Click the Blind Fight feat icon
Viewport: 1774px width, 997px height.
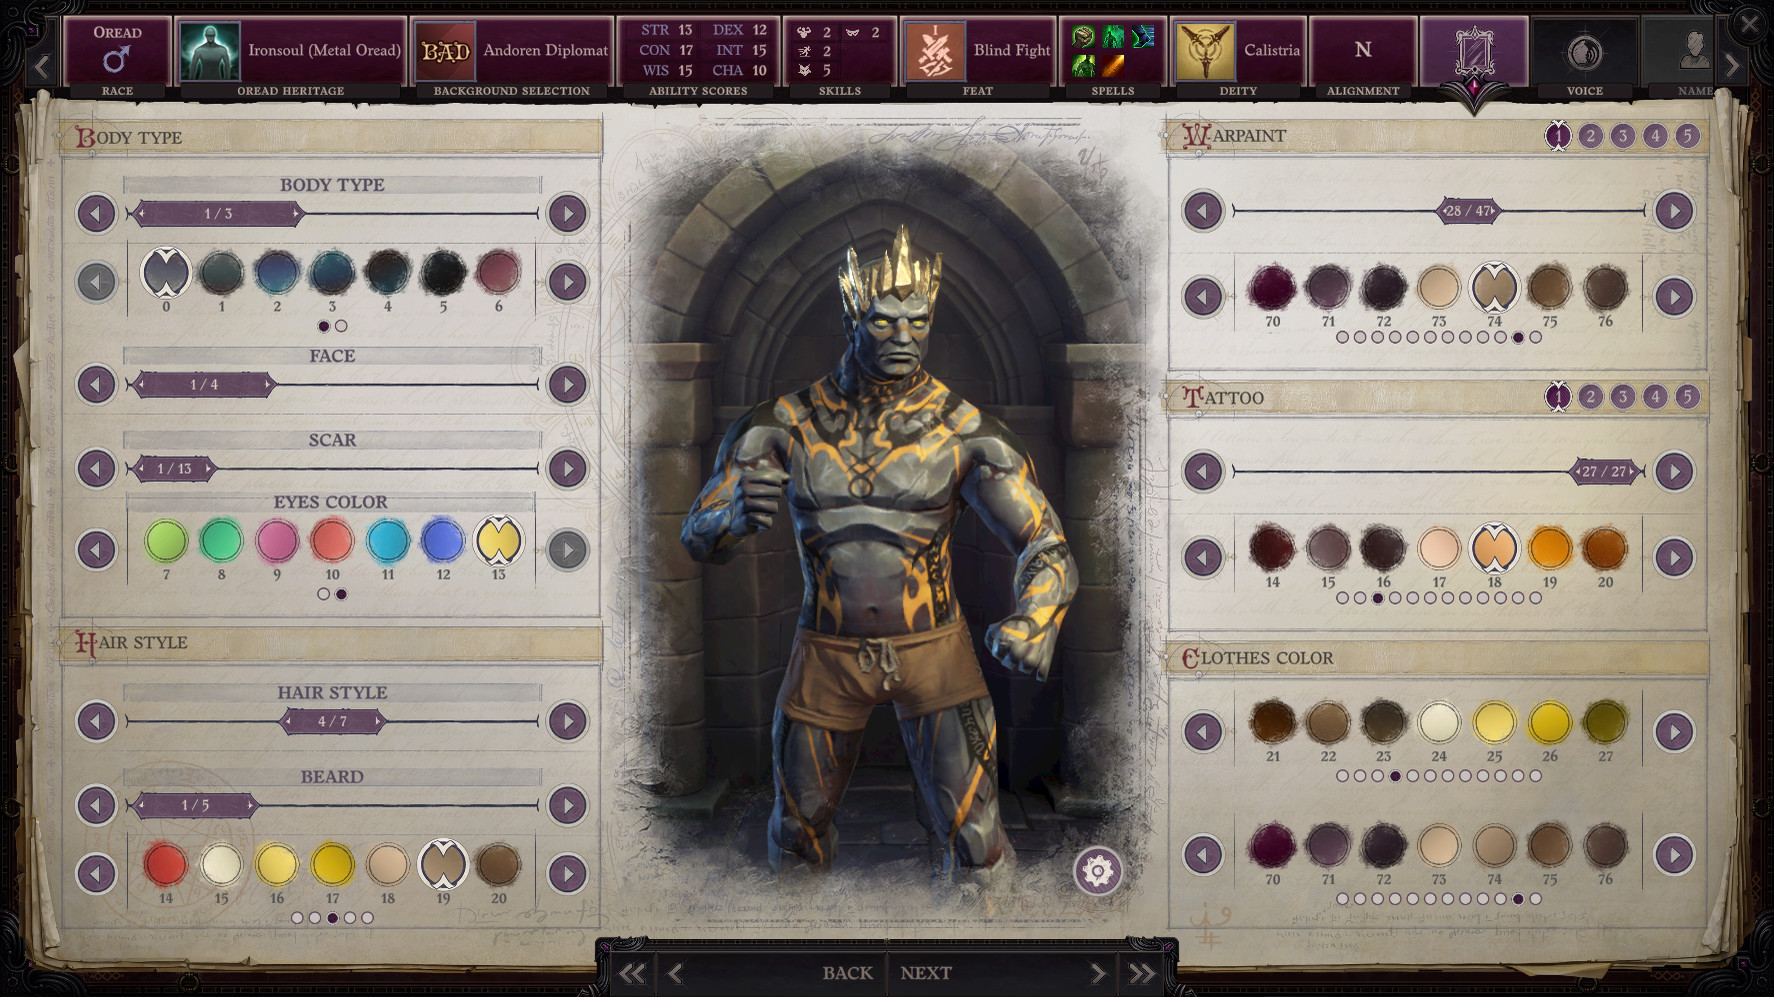tap(937, 51)
